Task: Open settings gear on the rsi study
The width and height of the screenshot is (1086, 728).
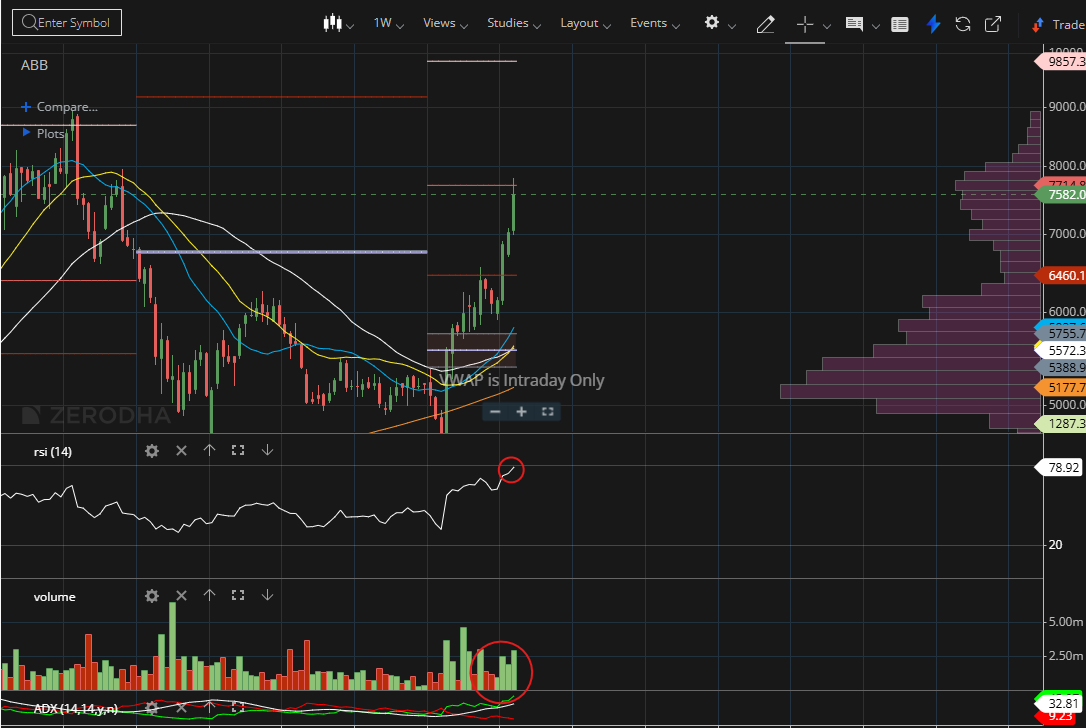Action: (x=151, y=450)
